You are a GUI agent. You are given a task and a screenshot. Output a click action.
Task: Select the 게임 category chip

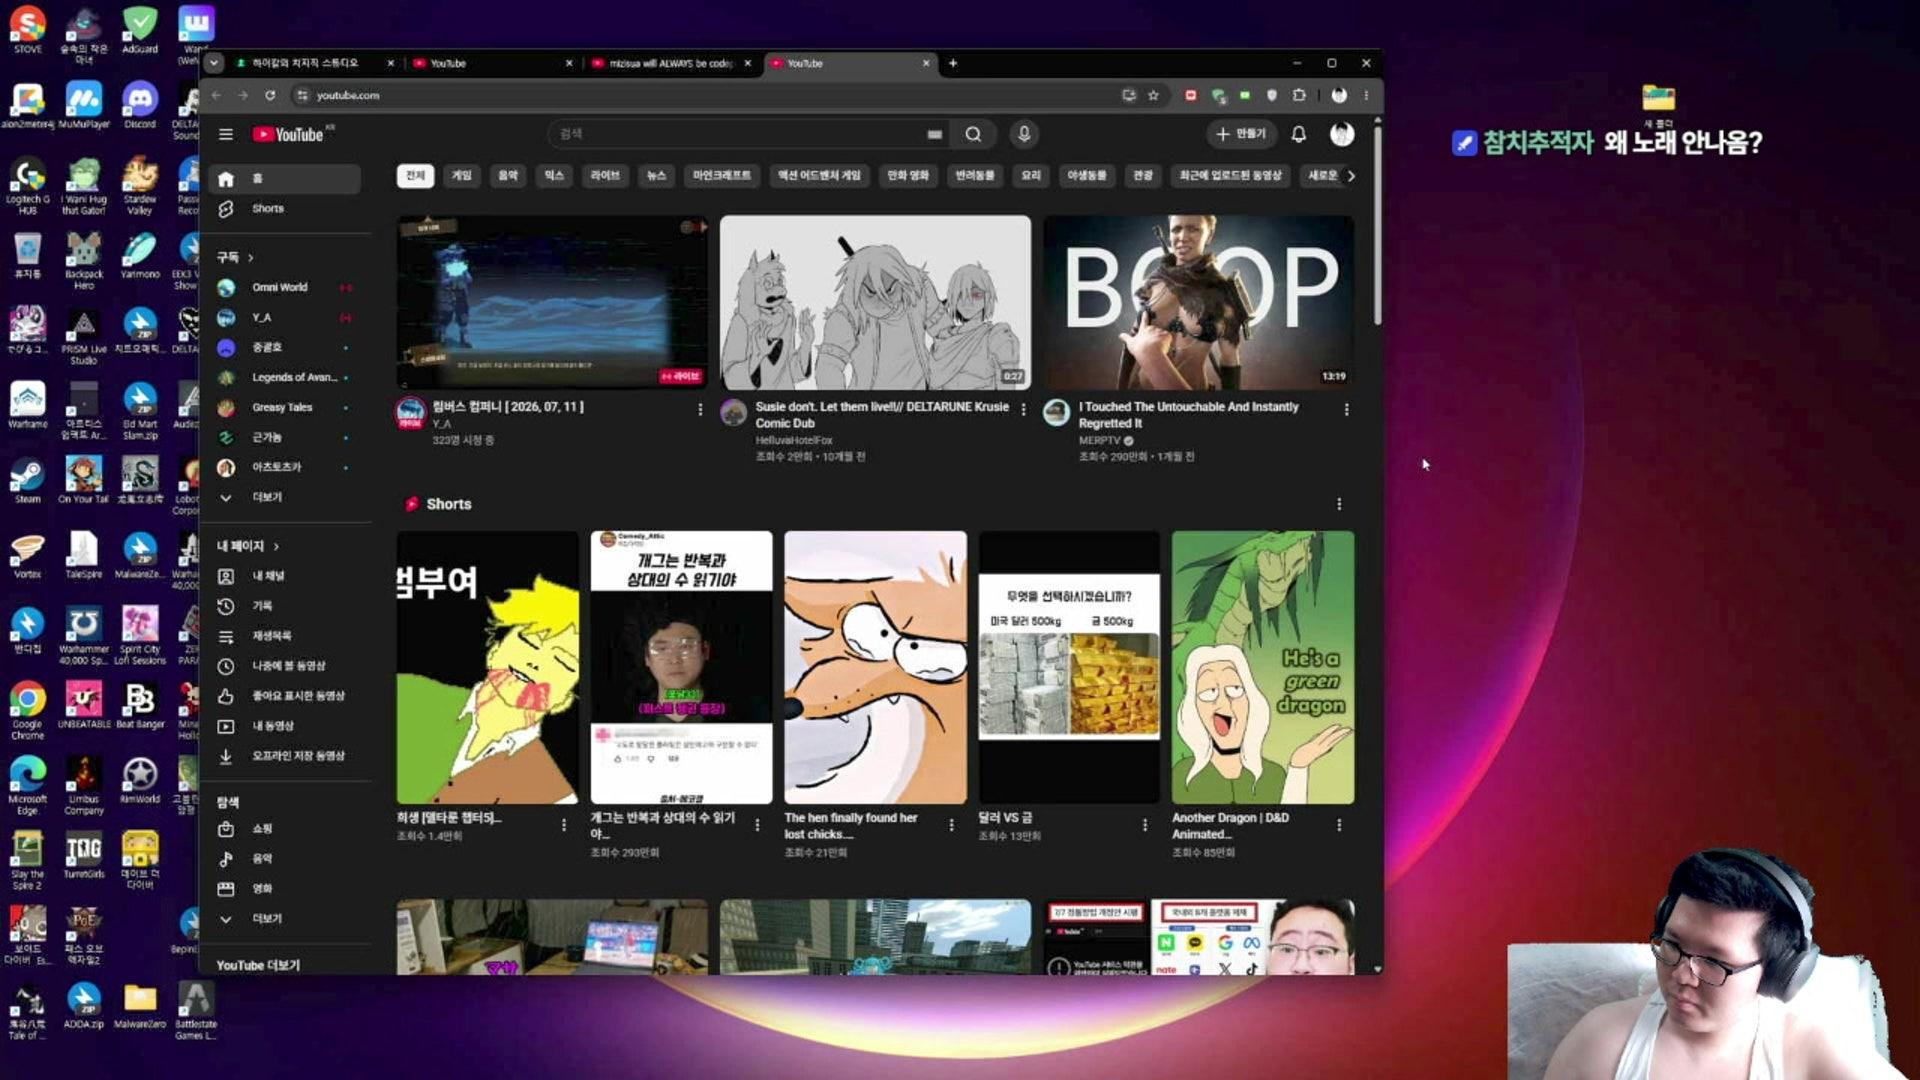461,176
